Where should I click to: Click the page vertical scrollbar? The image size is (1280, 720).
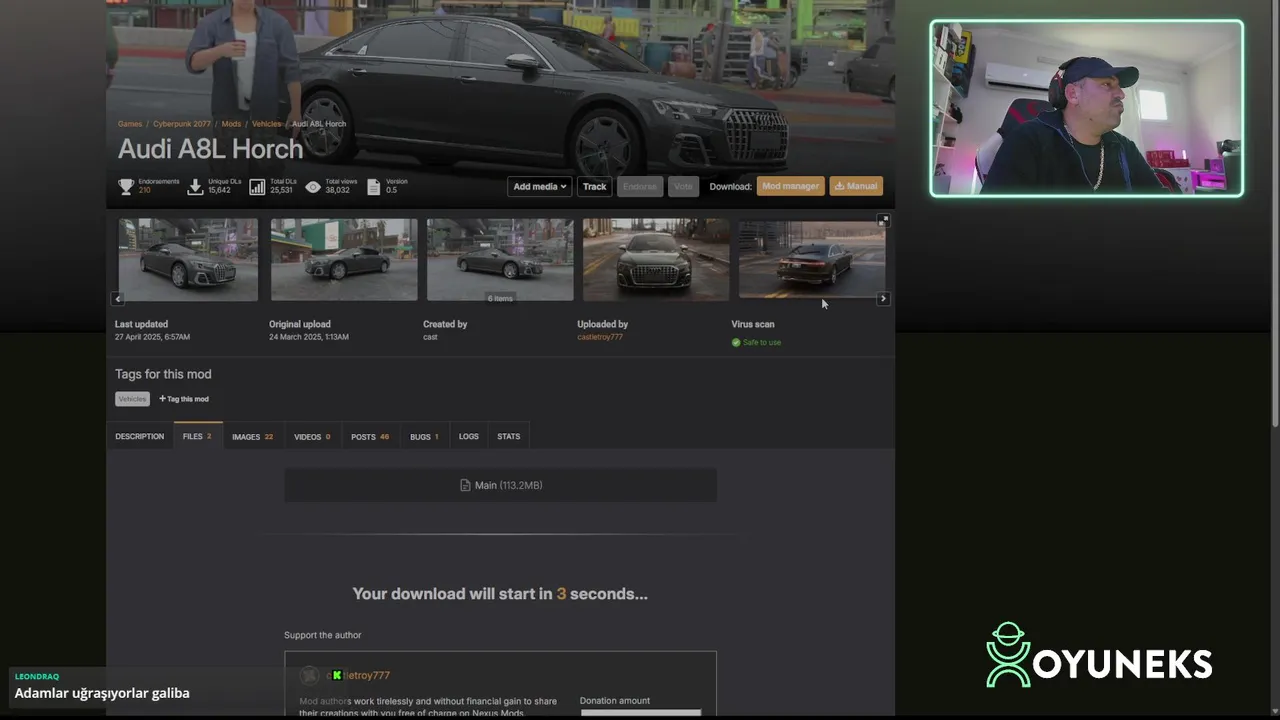[1274, 215]
